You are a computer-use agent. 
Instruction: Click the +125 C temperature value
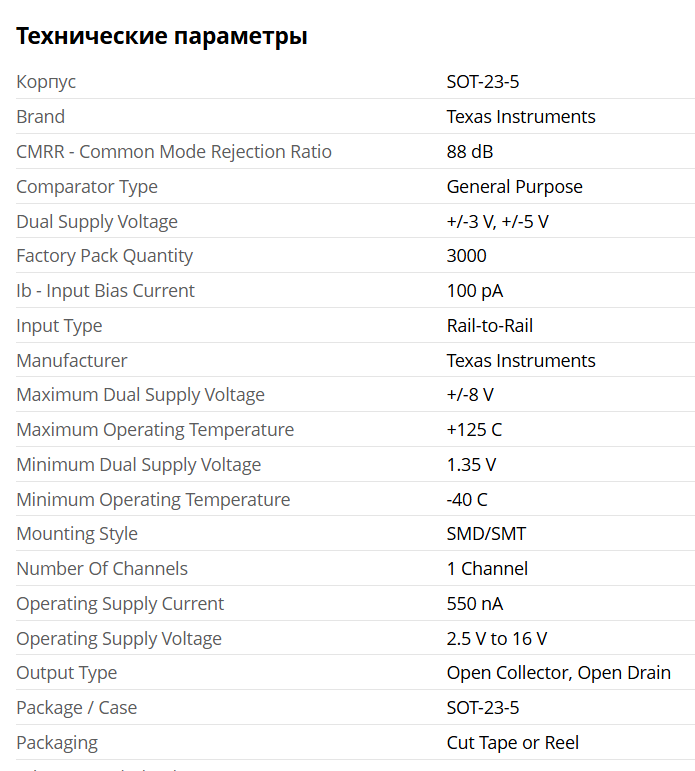(474, 430)
